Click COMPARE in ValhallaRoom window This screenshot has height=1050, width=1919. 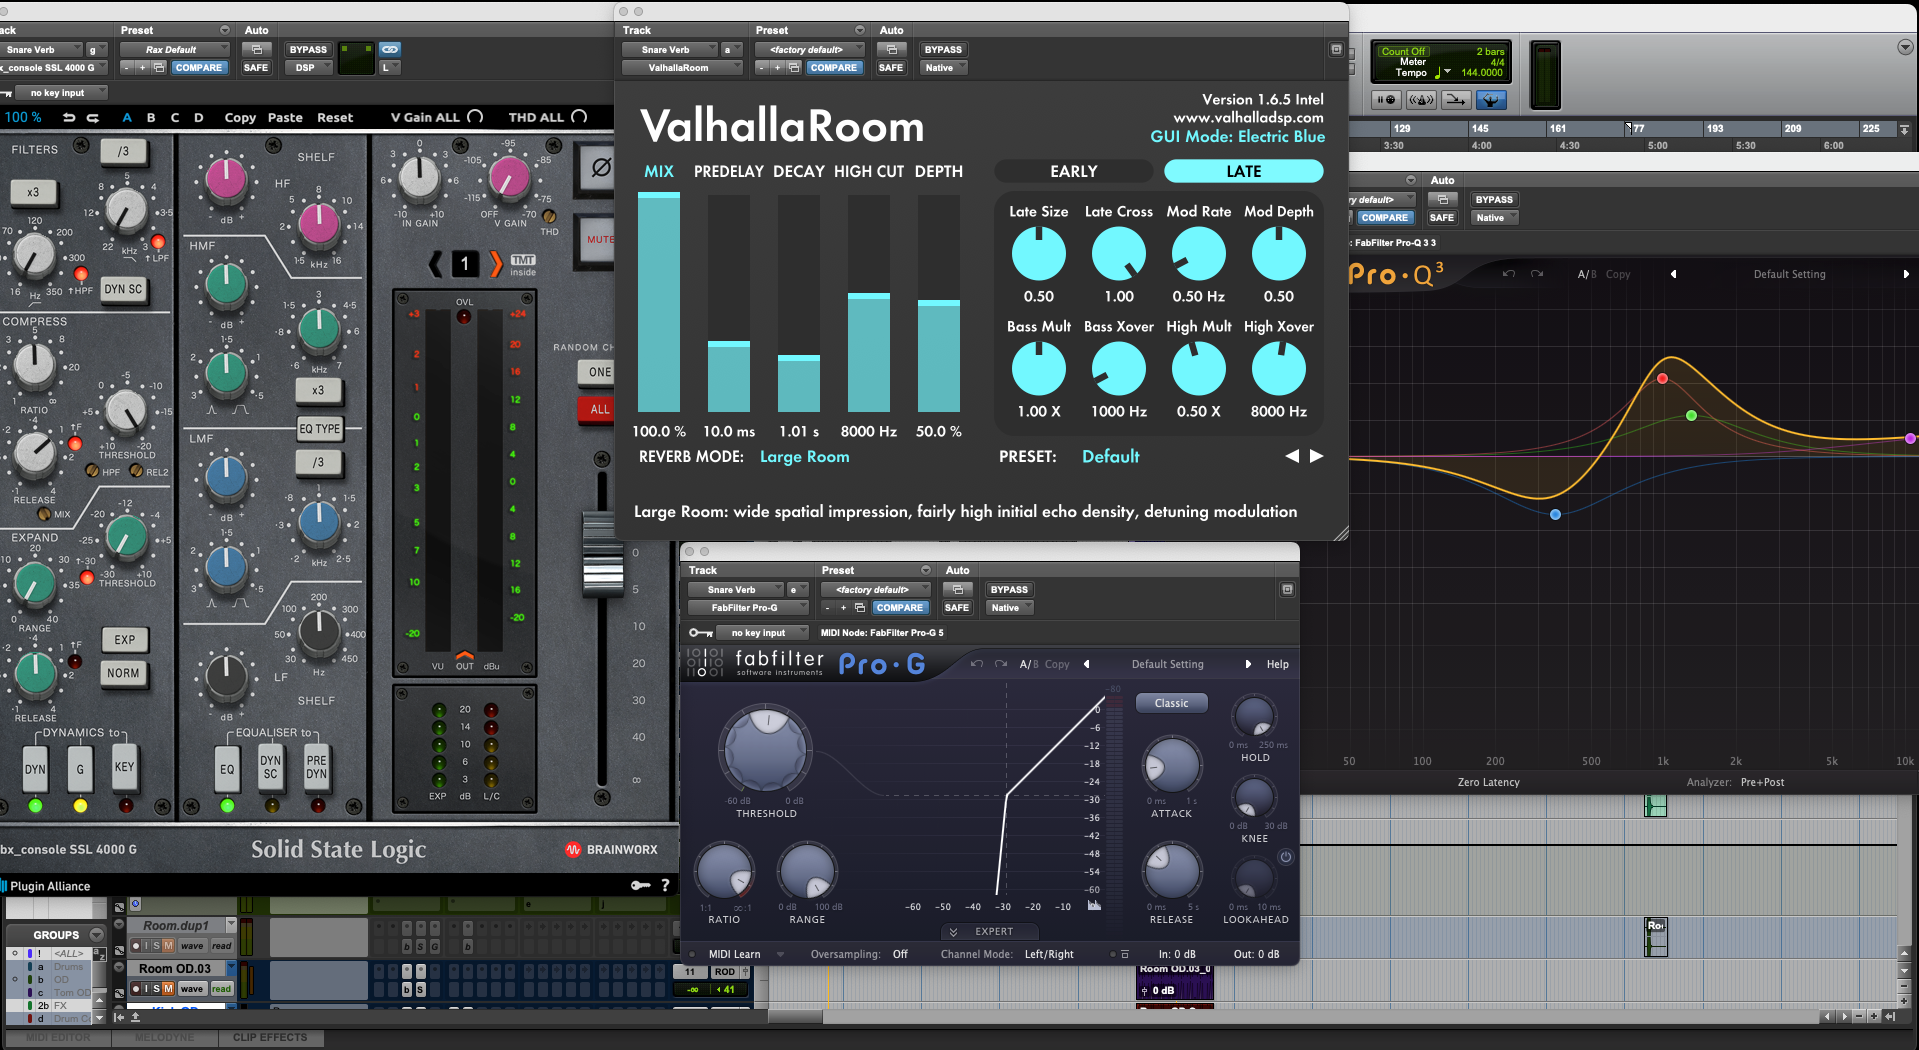click(833, 67)
